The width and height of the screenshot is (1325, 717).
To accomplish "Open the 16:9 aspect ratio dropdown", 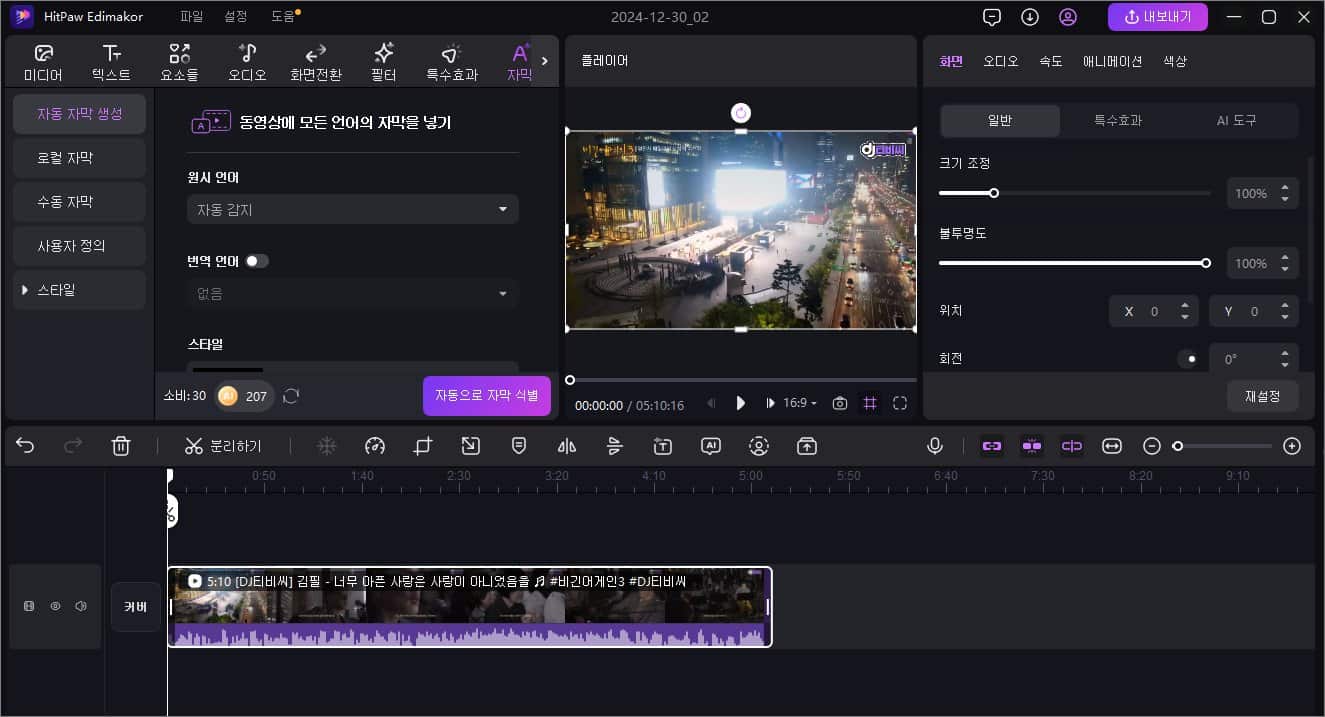I will pyautogui.click(x=799, y=403).
